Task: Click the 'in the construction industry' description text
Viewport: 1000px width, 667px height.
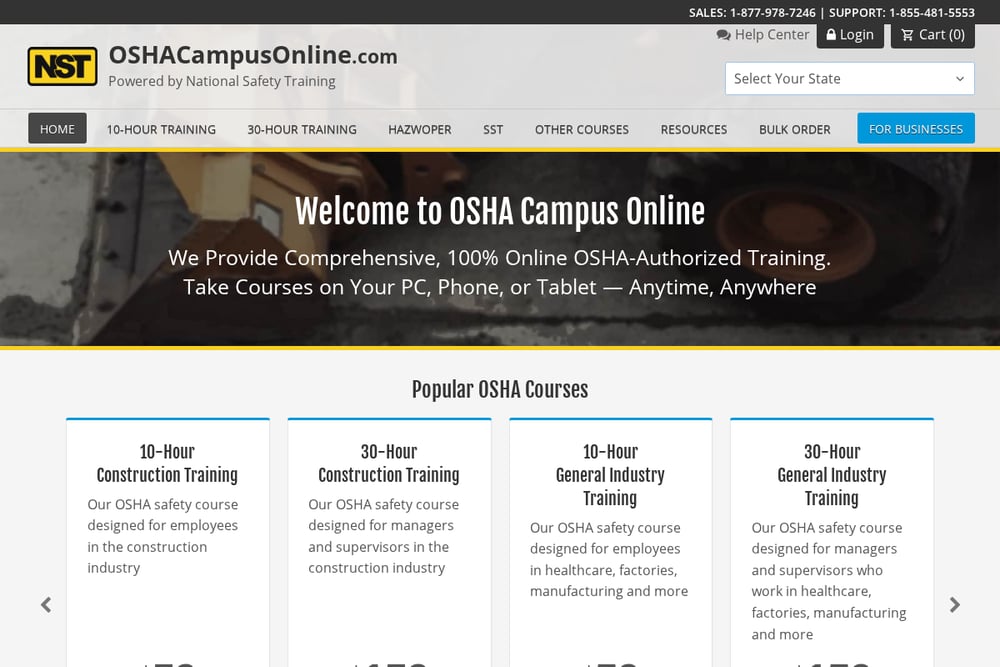Action: coord(147,557)
